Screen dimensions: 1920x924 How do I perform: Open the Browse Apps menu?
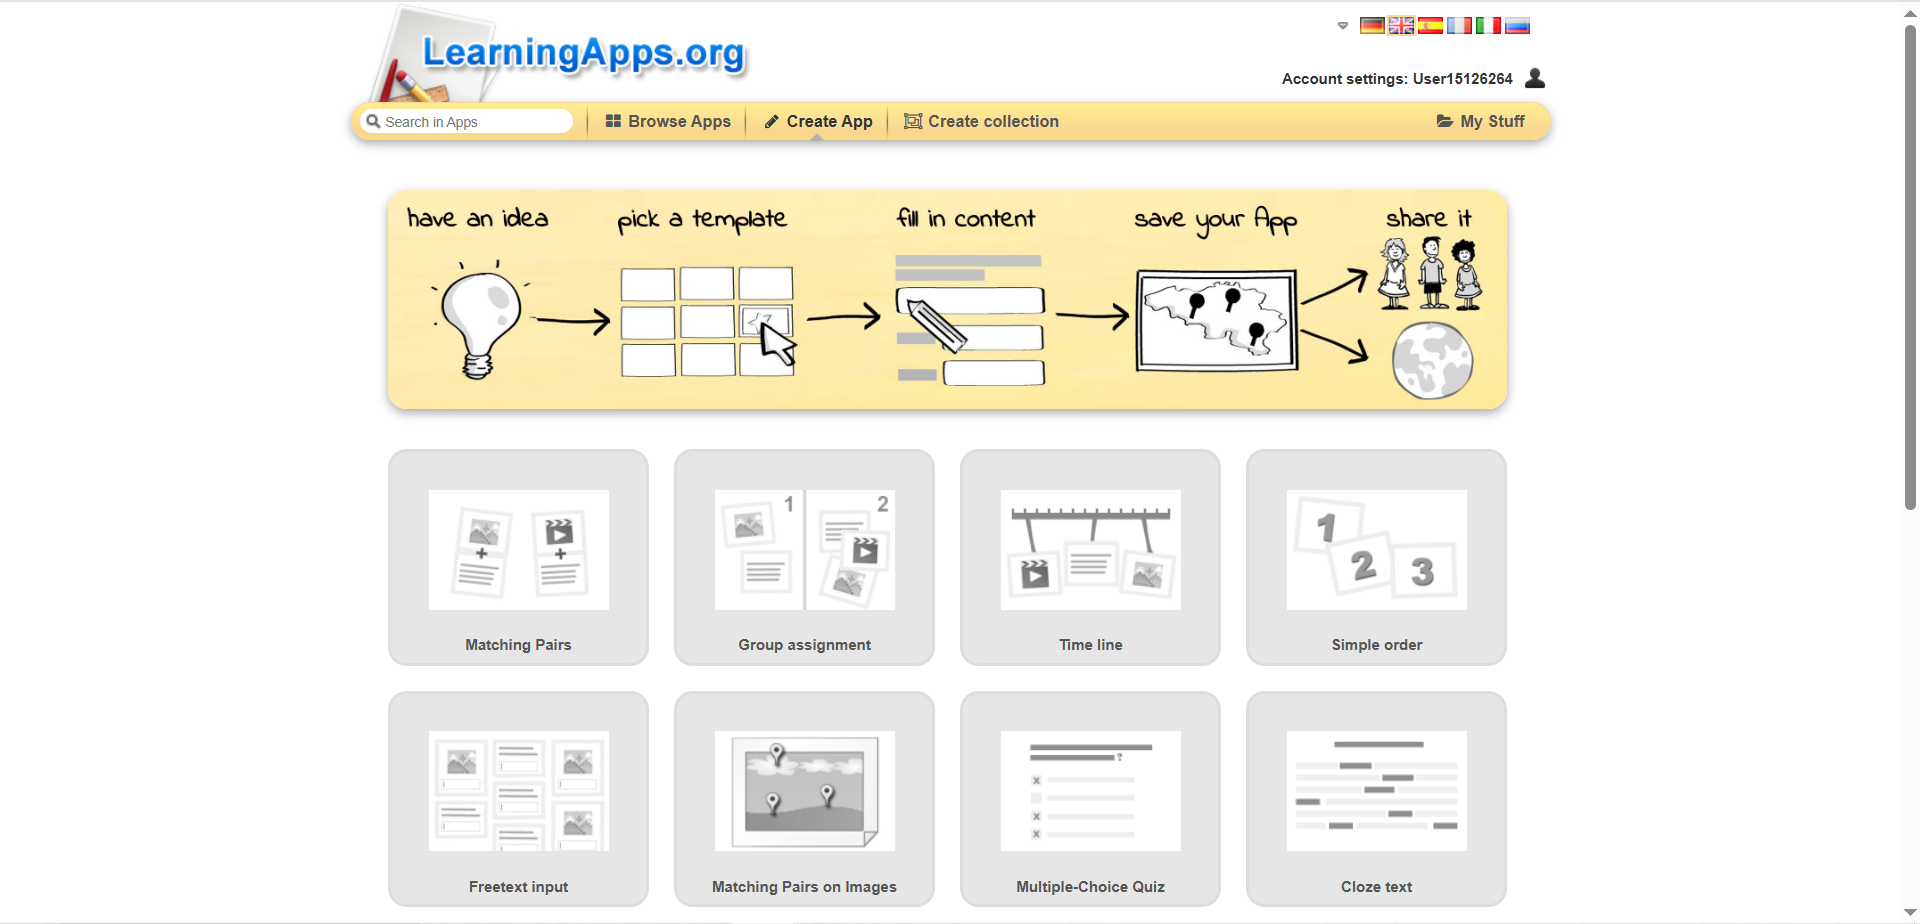click(x=668, y=121)
